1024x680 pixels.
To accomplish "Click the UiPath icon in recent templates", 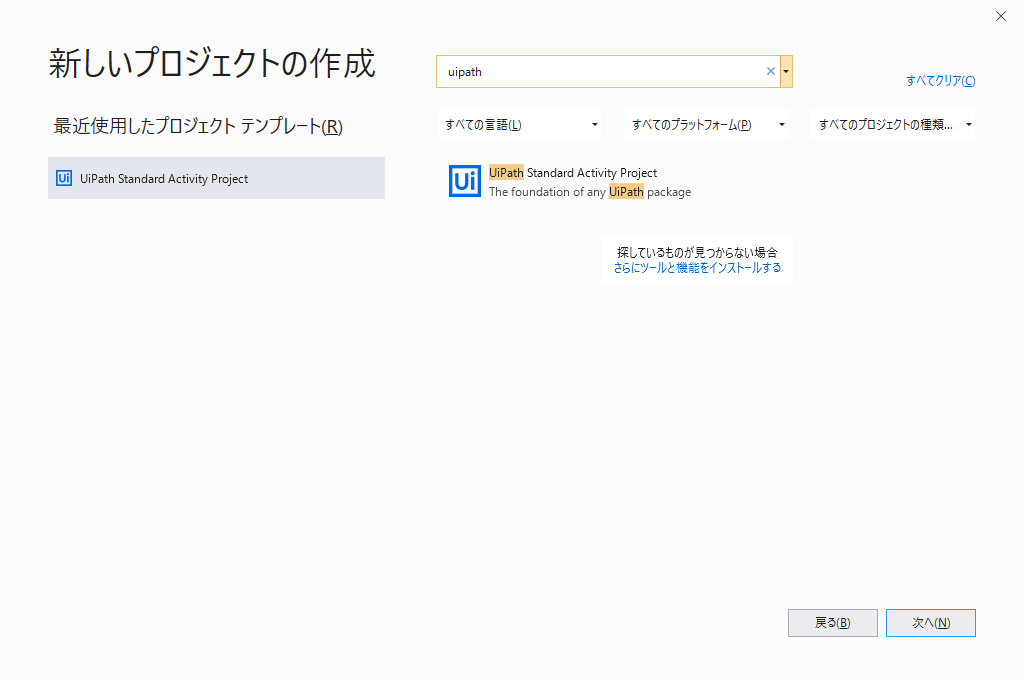I will click(64, 178).
